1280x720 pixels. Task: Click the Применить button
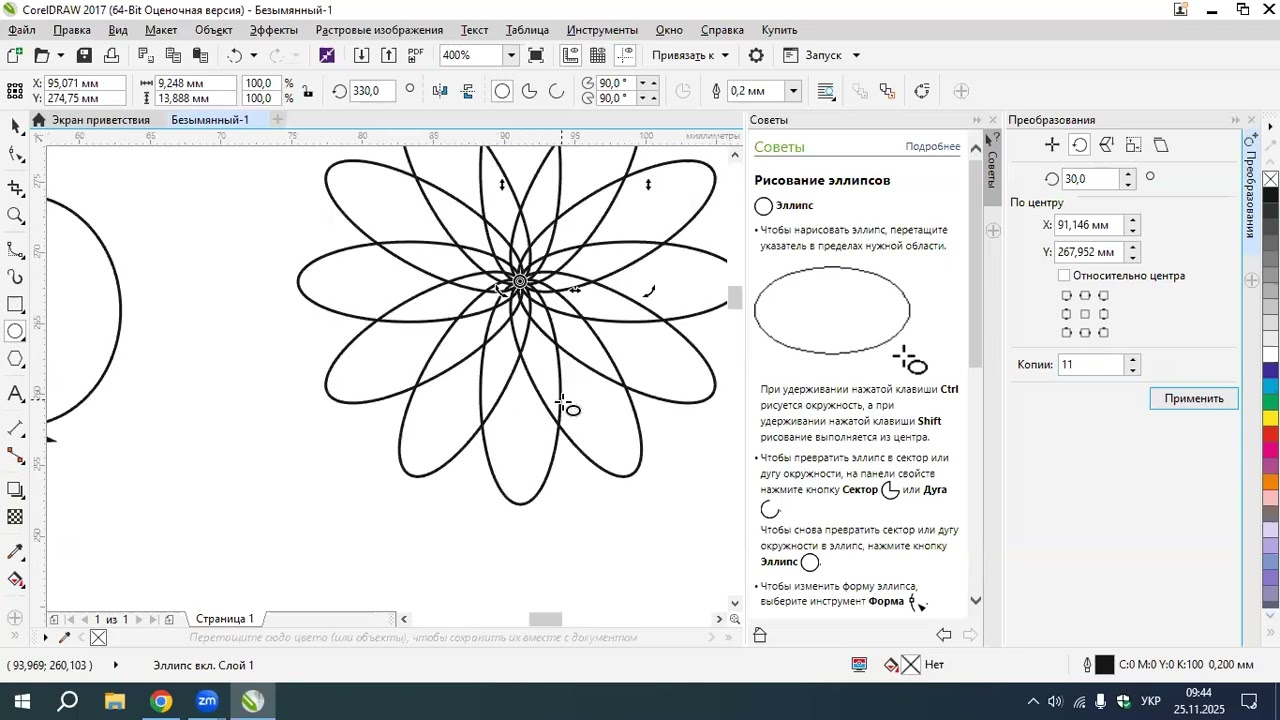coord(1193,398)
